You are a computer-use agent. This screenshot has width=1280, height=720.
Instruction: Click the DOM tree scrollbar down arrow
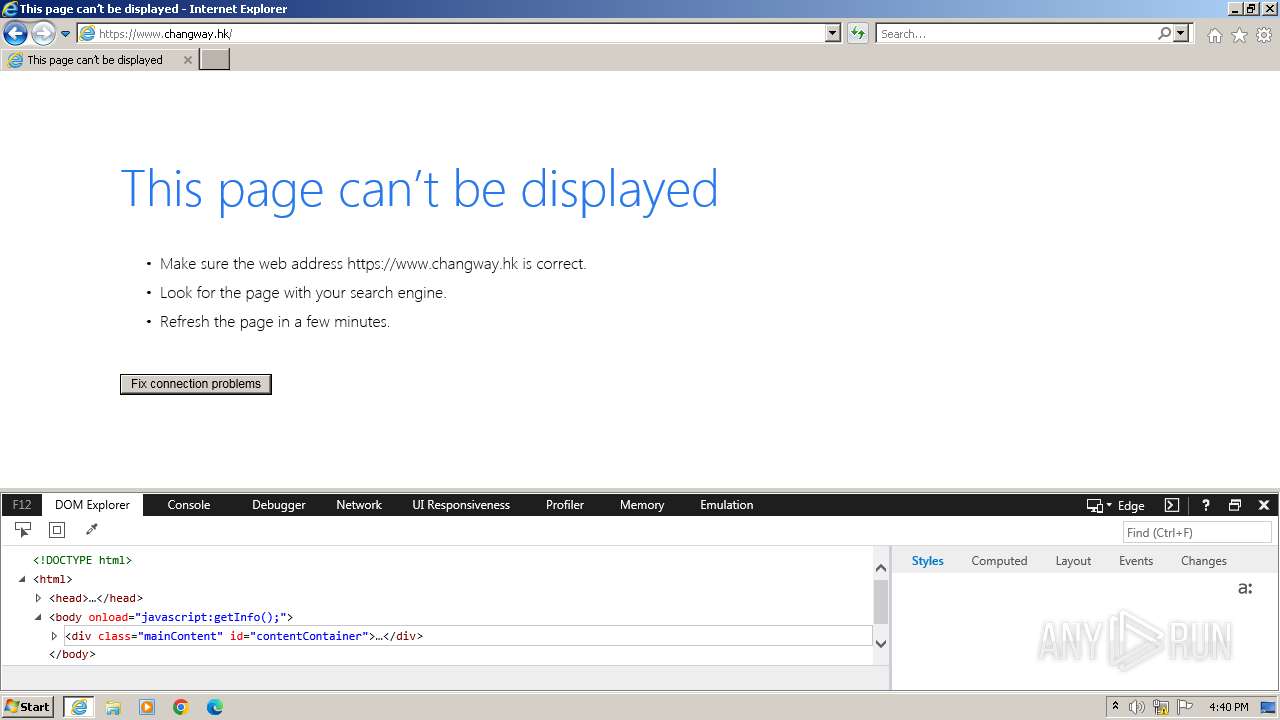point(881,643)
